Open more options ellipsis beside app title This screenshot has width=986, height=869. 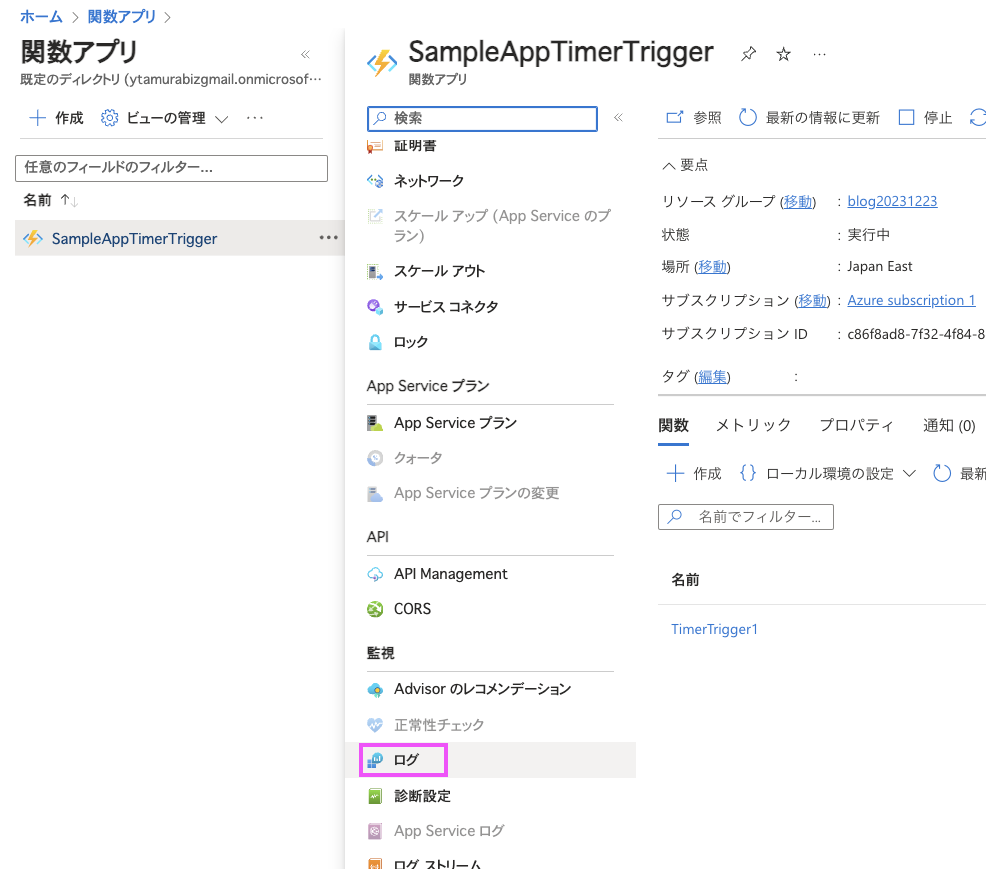[x=819, y=55]
